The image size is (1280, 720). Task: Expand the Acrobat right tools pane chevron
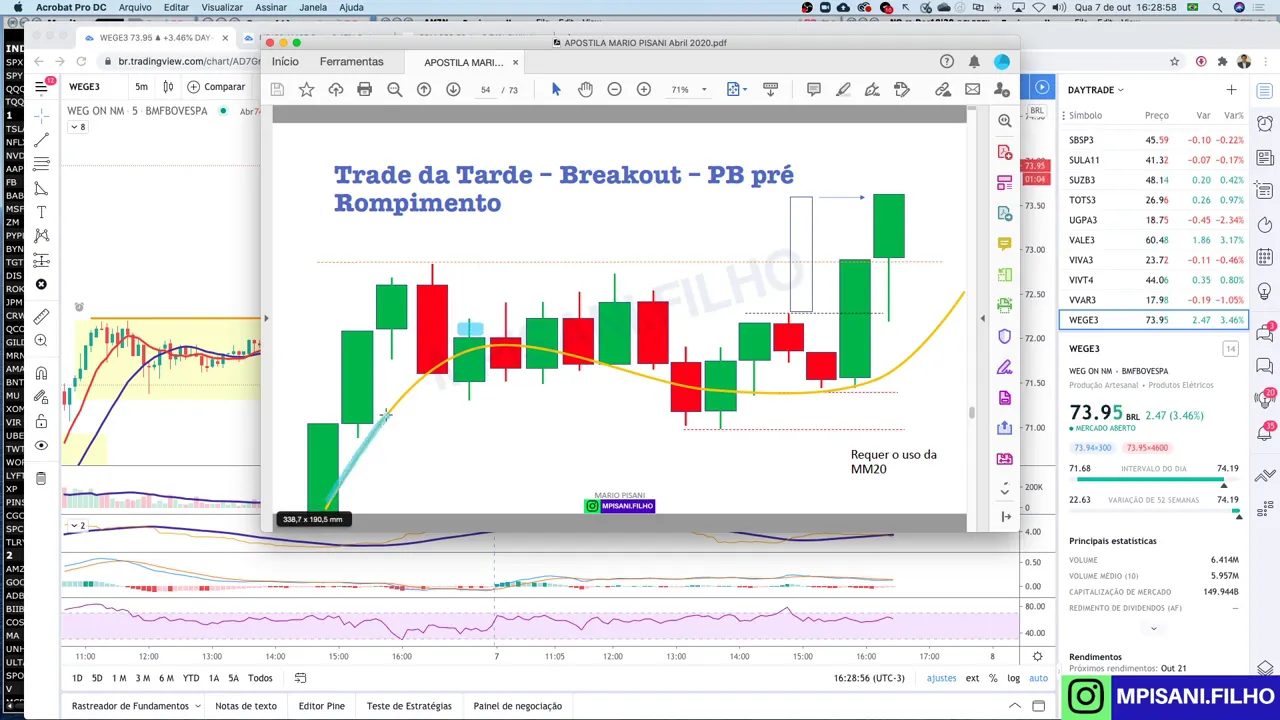[1005, 490]
